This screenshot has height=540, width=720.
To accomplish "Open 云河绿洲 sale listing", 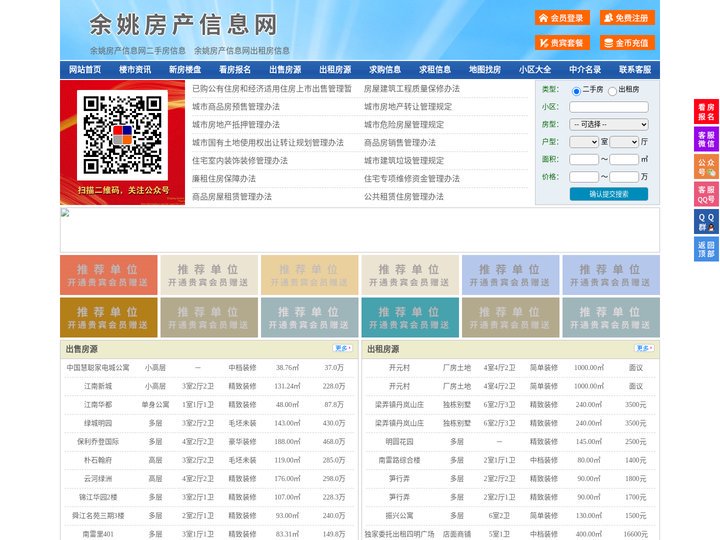I will coord(98,478).
